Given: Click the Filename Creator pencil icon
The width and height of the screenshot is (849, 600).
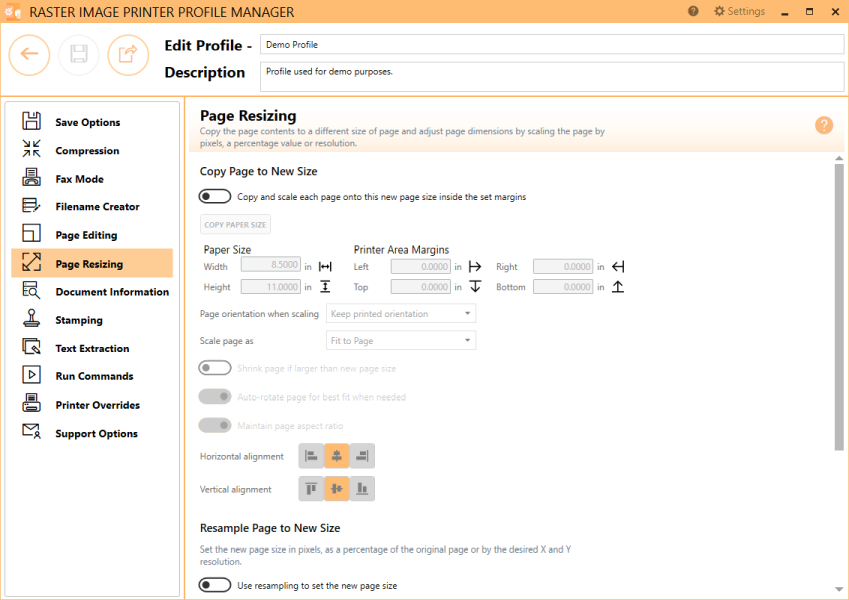Looking at the screenshot, I should 31,205.
